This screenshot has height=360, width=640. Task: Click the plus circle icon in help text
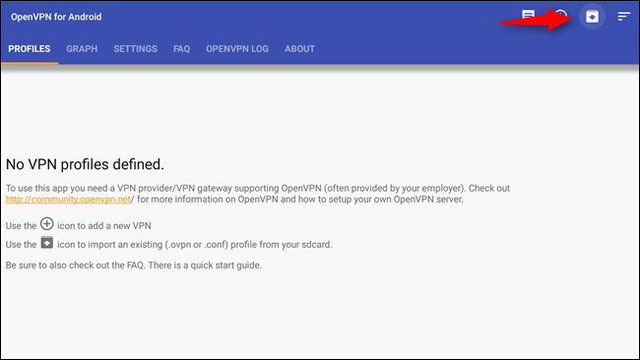pos(47,224)
